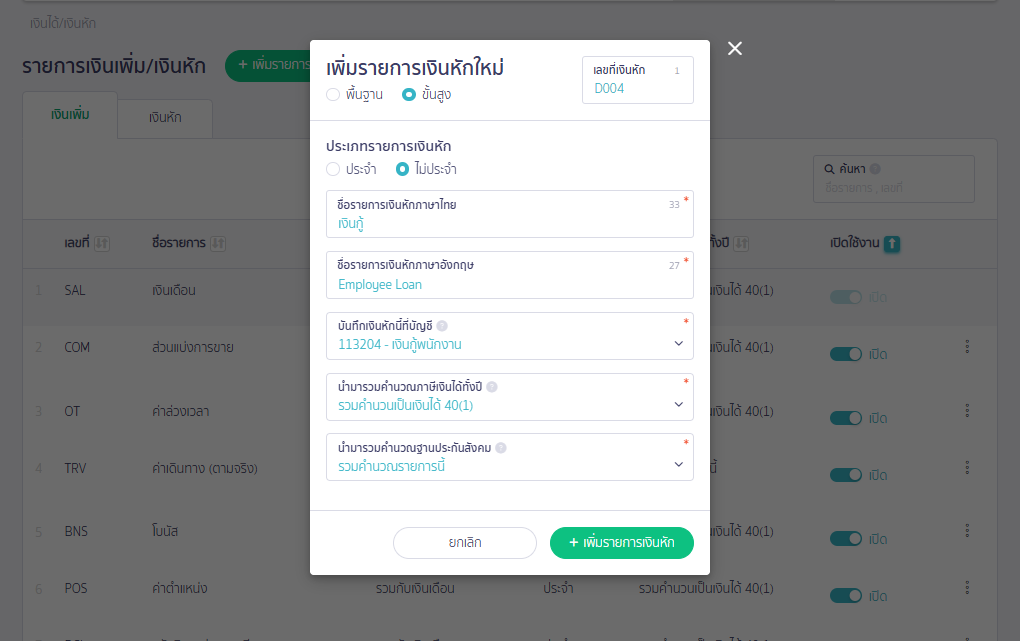Select the พื้นฐาน radio button
The height and width of the screenshot is (641, 1020).
331,94
